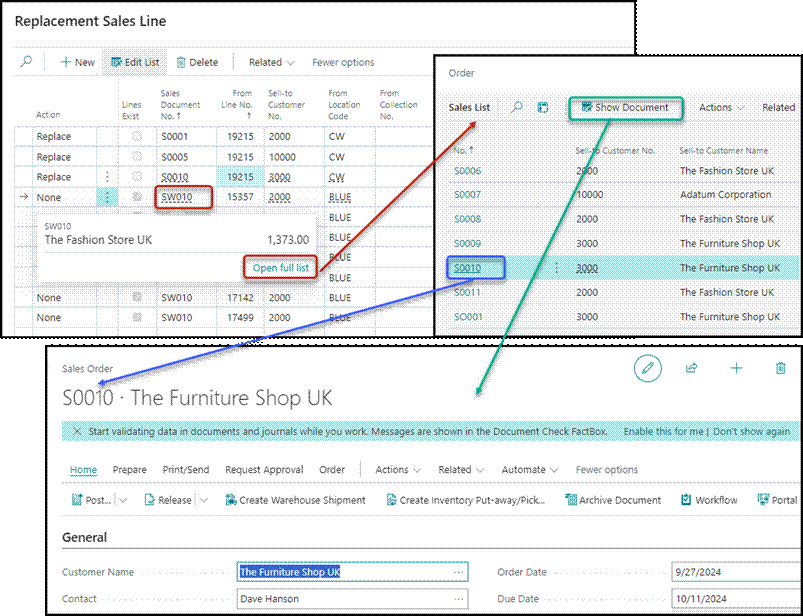Click the search magnifier in Replacement Sales Line
This screenshot has width=803, height=616.
point(27,62)
